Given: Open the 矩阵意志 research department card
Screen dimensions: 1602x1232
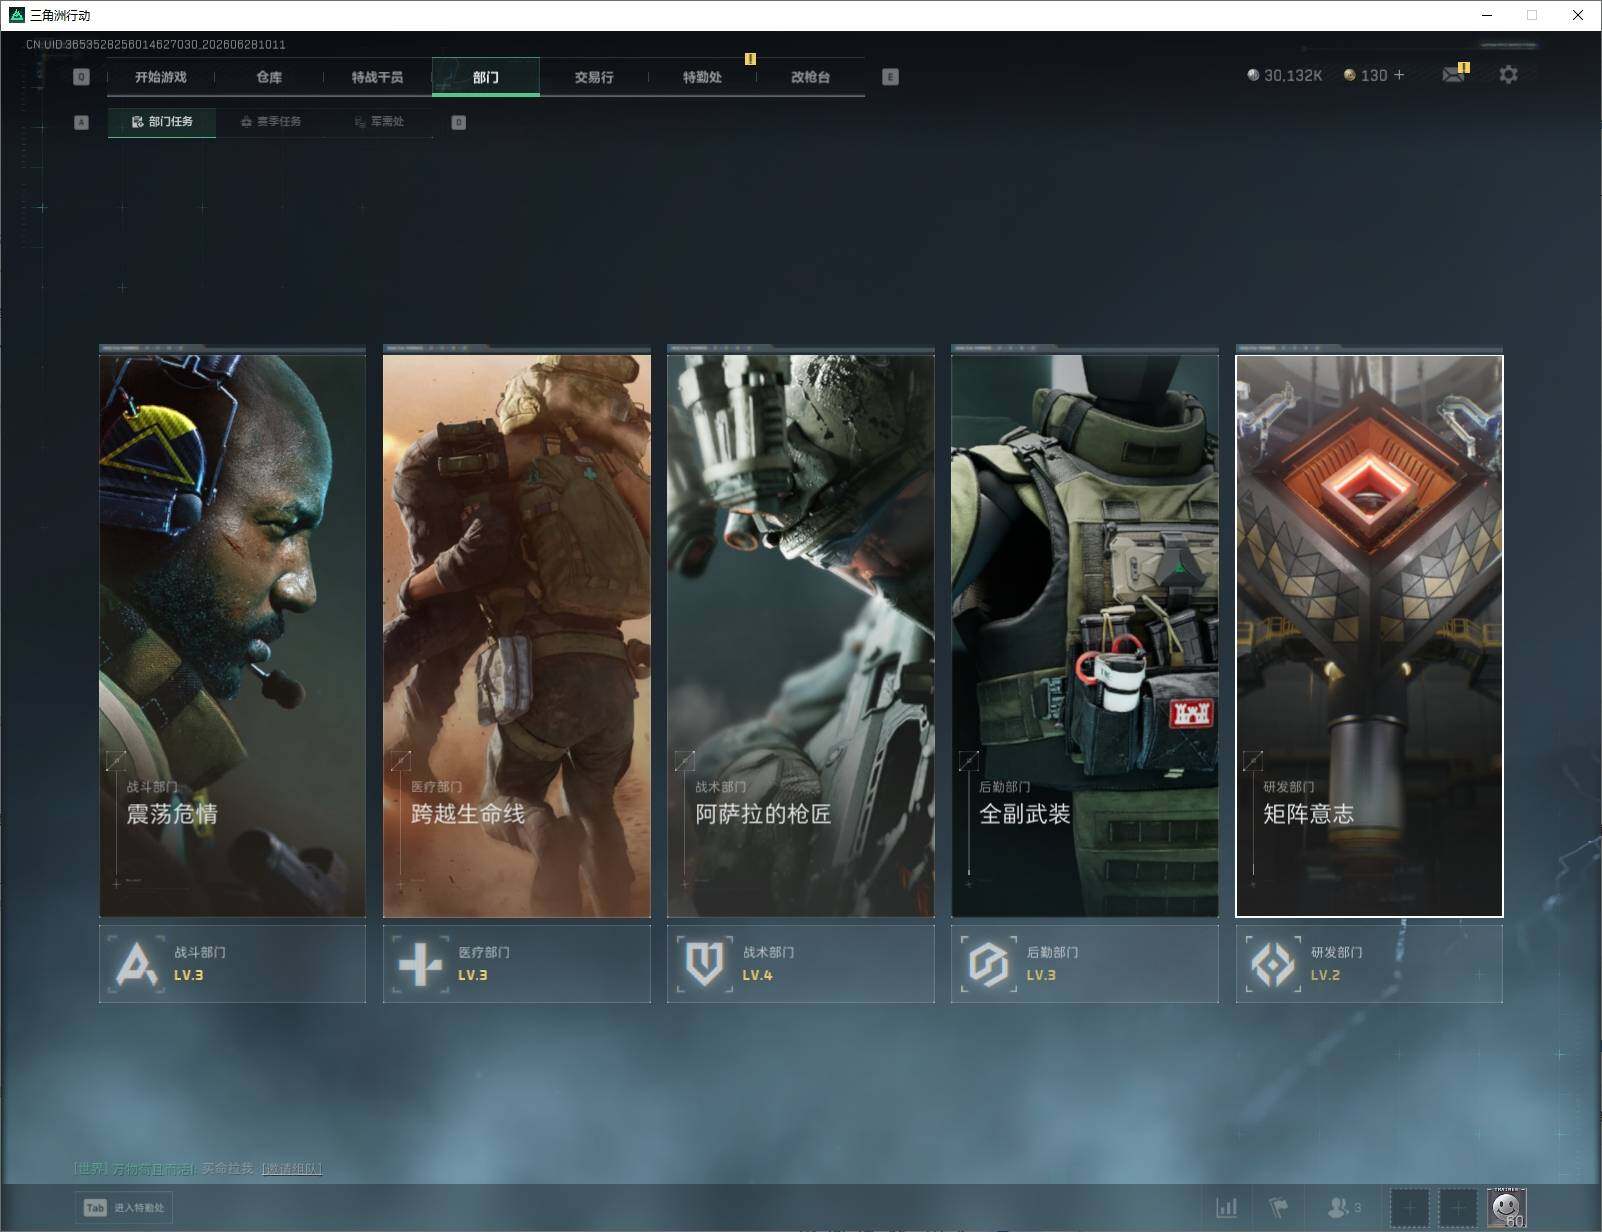Looking at the screenshot, I should click(1369, 636).
